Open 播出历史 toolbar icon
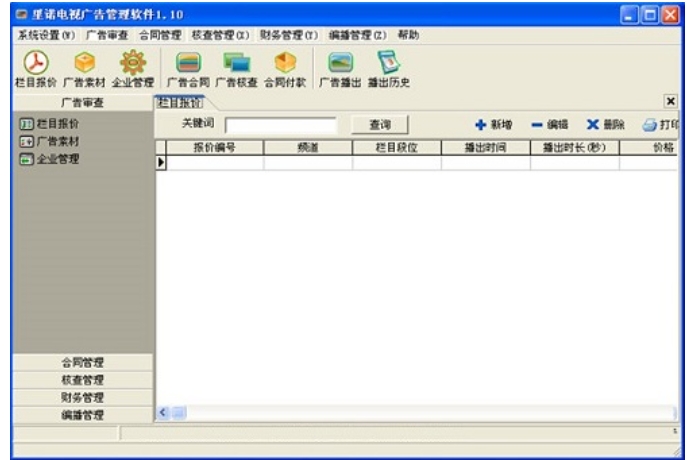The image size is (691, 460). coord(389,69)
